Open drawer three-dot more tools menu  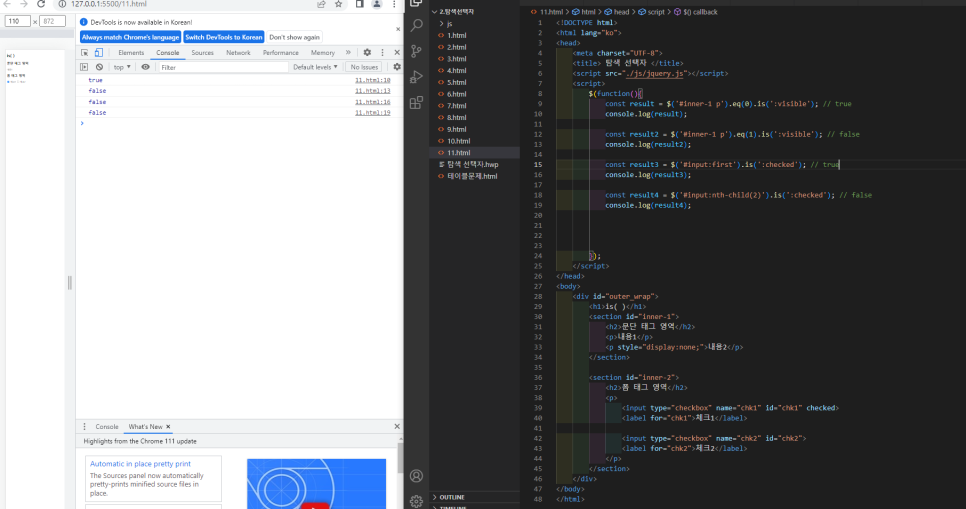pyautogui.click(x=84, y=426)
